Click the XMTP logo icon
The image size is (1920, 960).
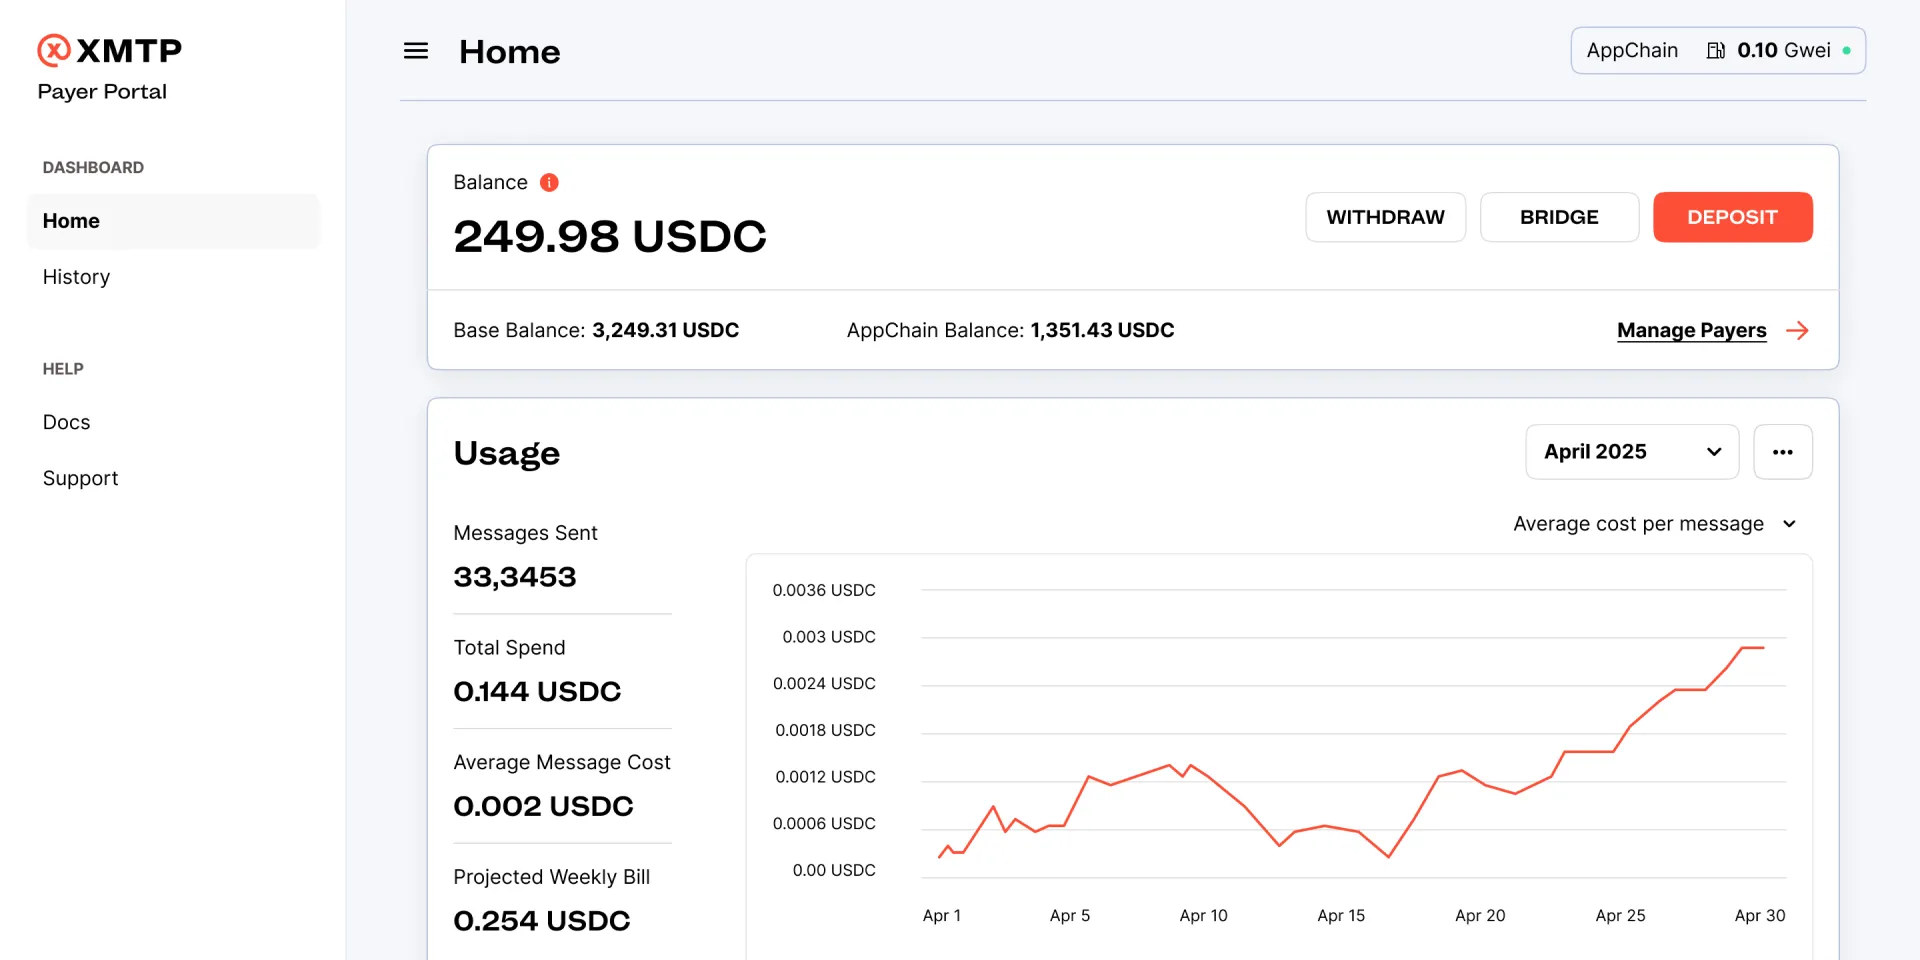coord(54,50)
